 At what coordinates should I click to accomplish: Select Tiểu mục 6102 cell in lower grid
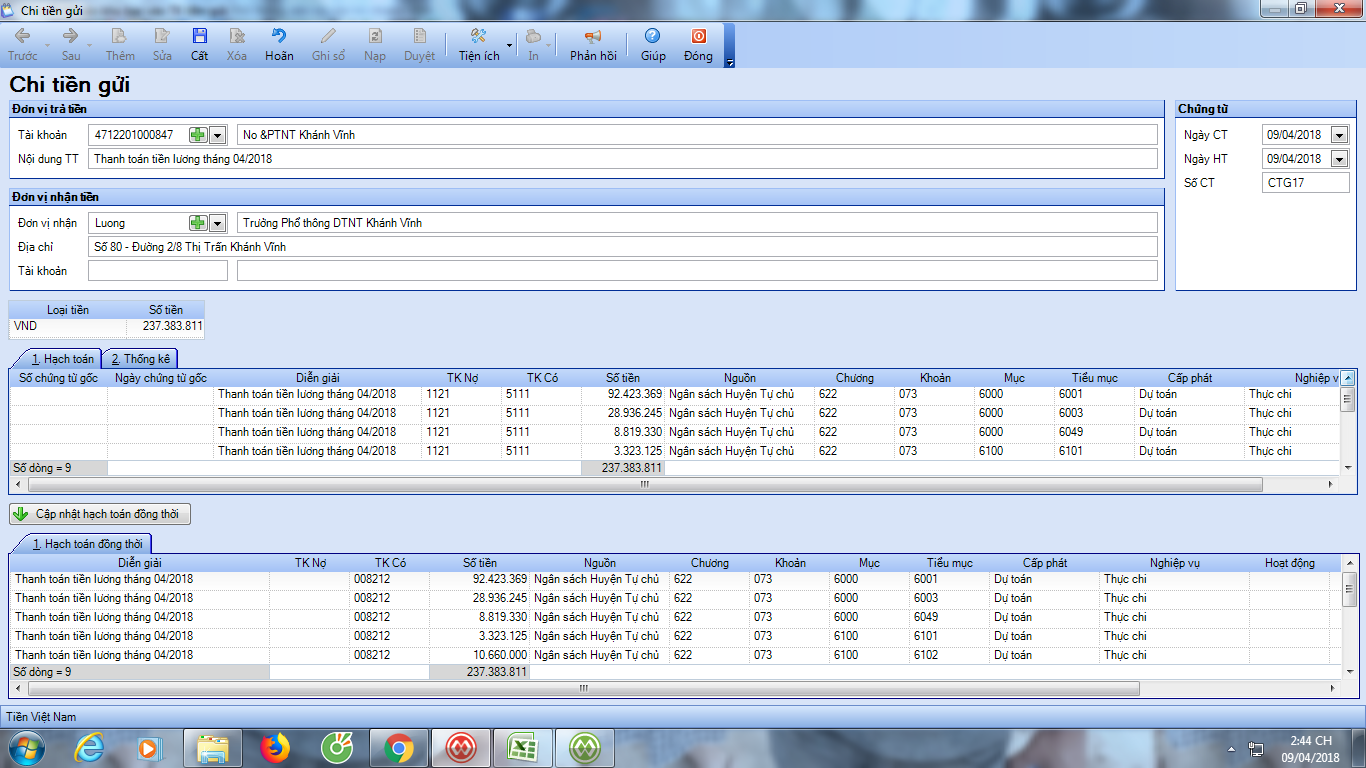coord(949,655)
